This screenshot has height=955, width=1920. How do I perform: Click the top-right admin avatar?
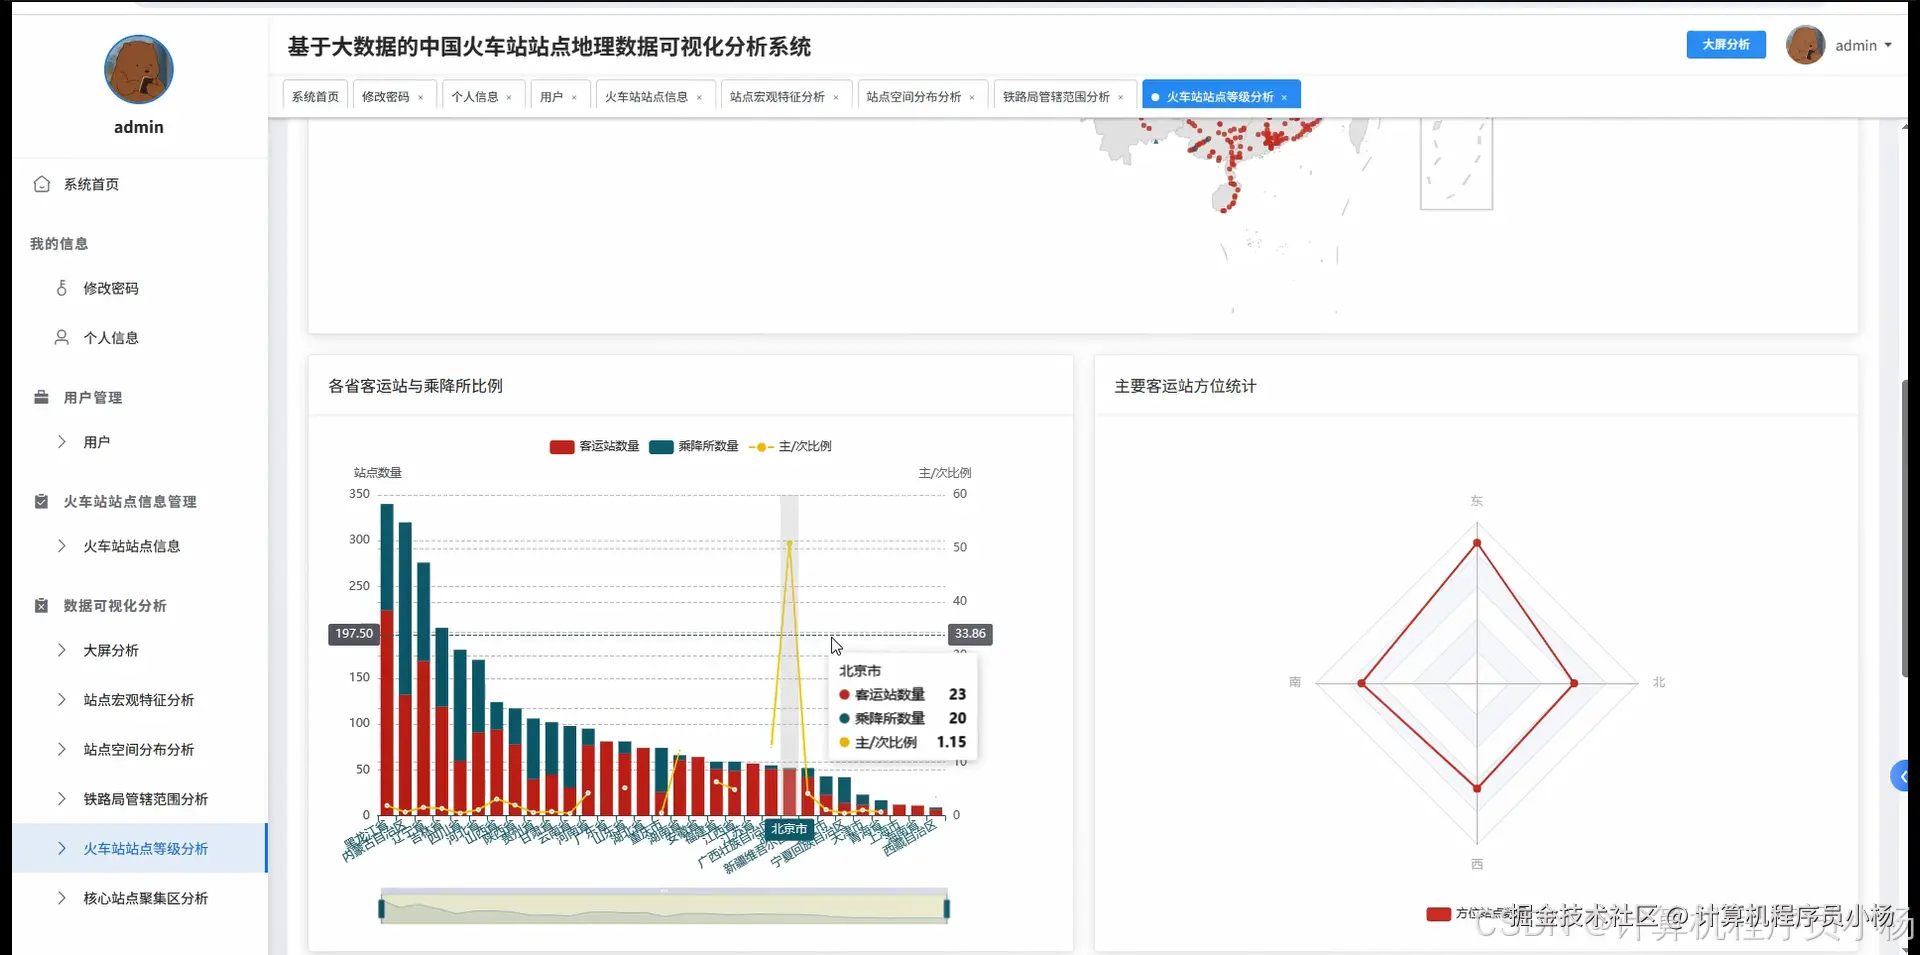click(x=1805, y=45)
